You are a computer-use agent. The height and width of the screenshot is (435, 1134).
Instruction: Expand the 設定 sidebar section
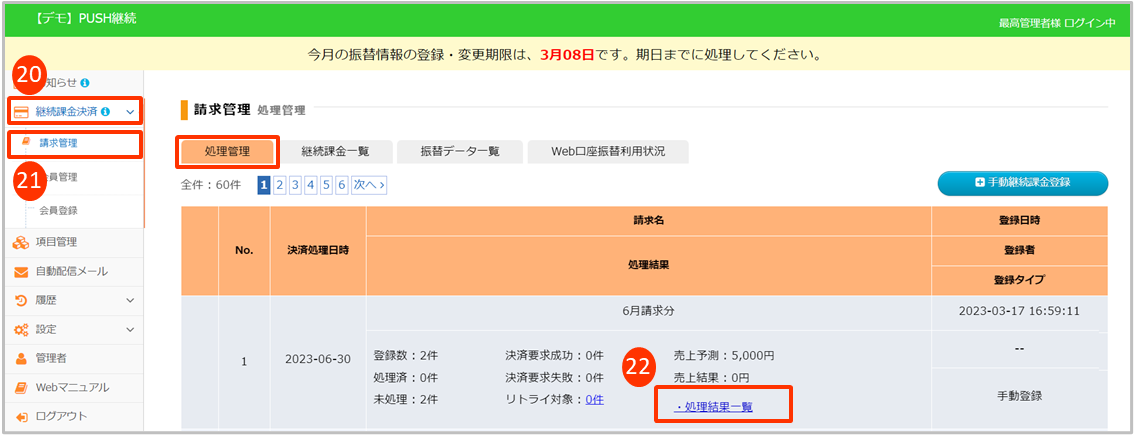pos(130,329)
